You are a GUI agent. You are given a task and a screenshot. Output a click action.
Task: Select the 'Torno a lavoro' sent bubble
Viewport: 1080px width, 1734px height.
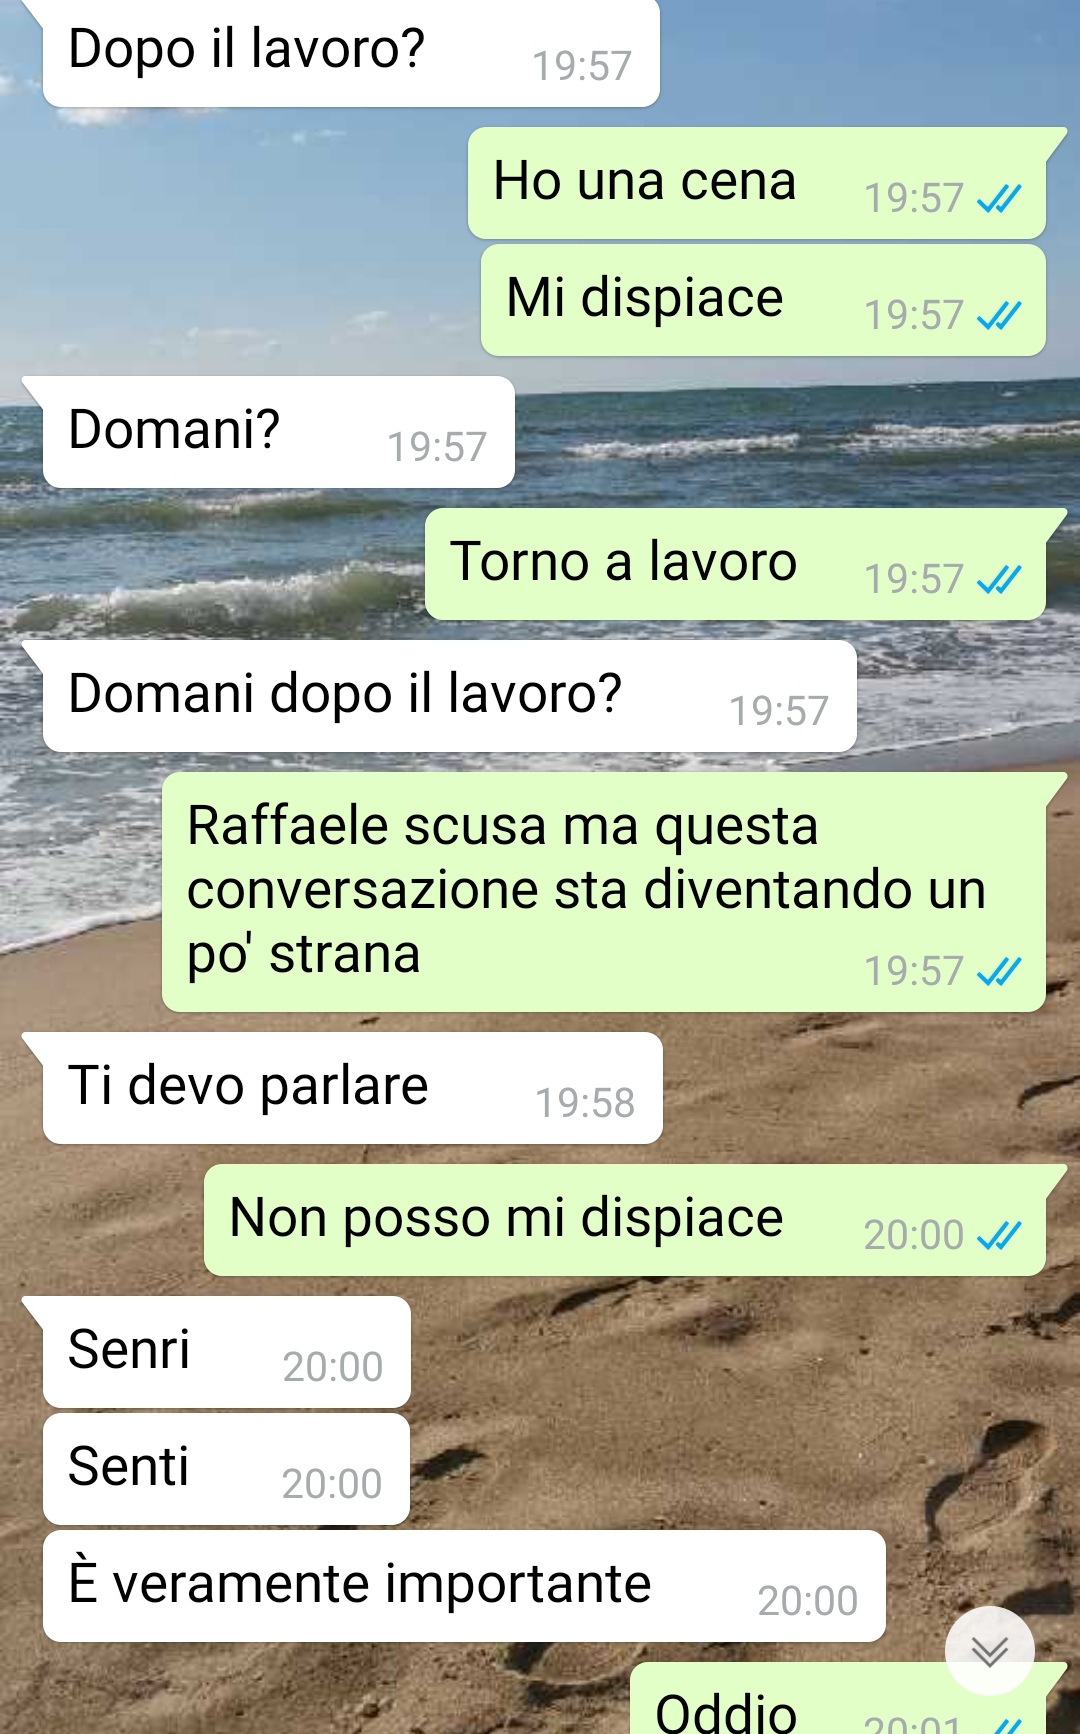coord(735,564)
